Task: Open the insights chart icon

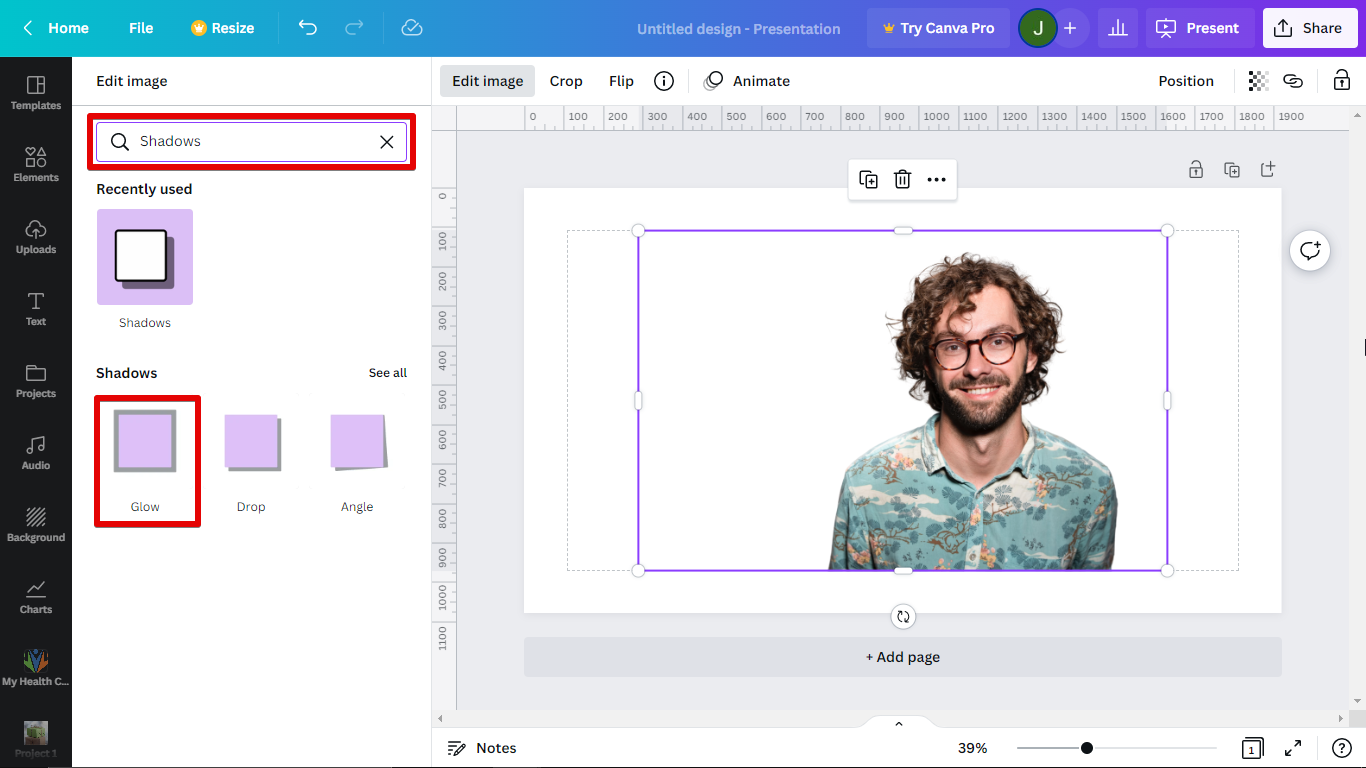Action: click(x=1118, y=28)
